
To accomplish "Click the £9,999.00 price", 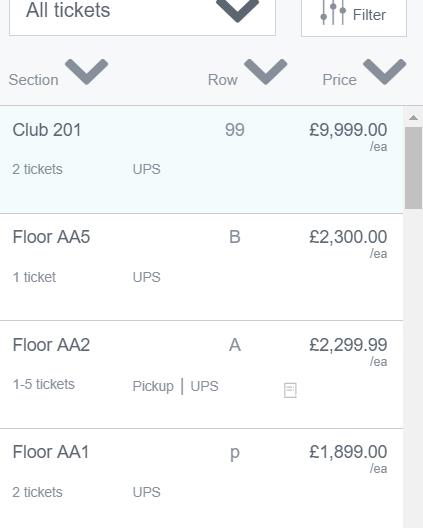I will (x=348, y=130).
